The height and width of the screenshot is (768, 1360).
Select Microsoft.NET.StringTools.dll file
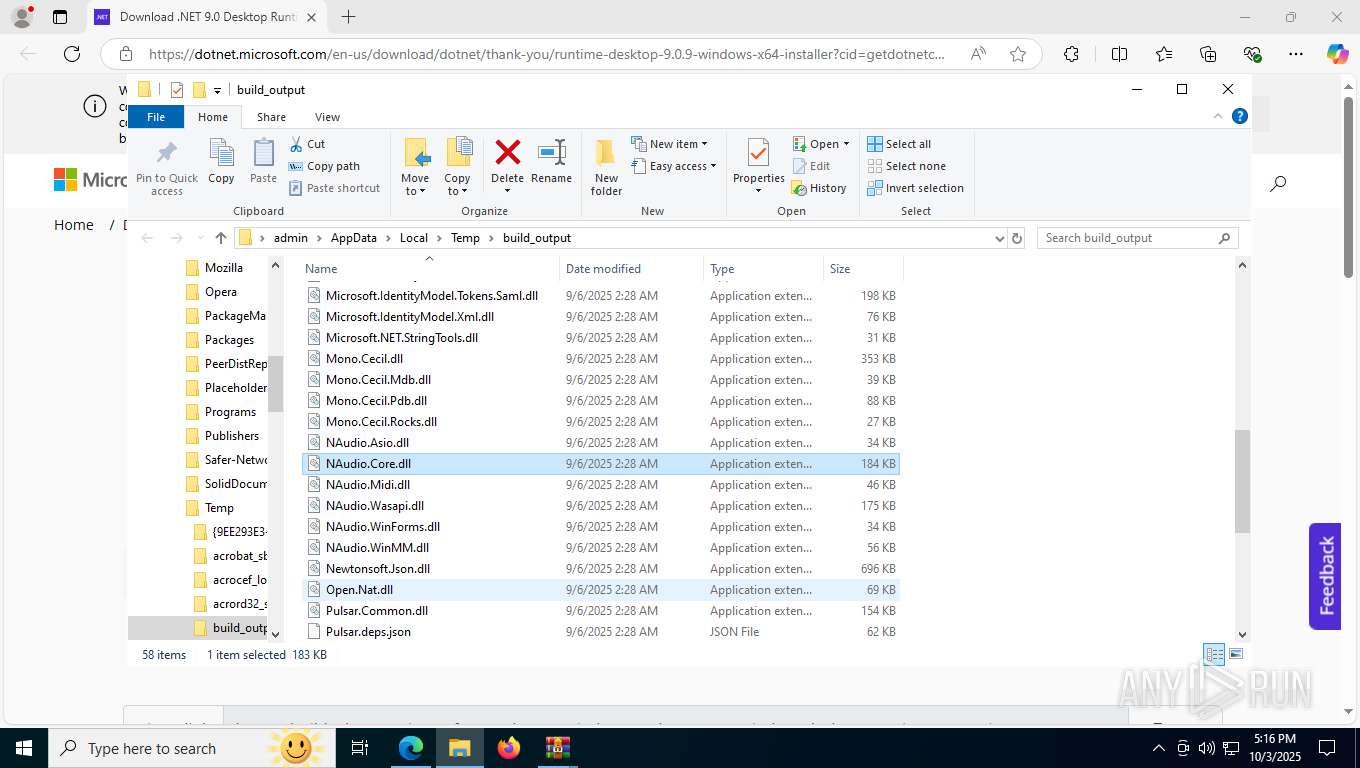pyautogui.click(x=600, y=338)
